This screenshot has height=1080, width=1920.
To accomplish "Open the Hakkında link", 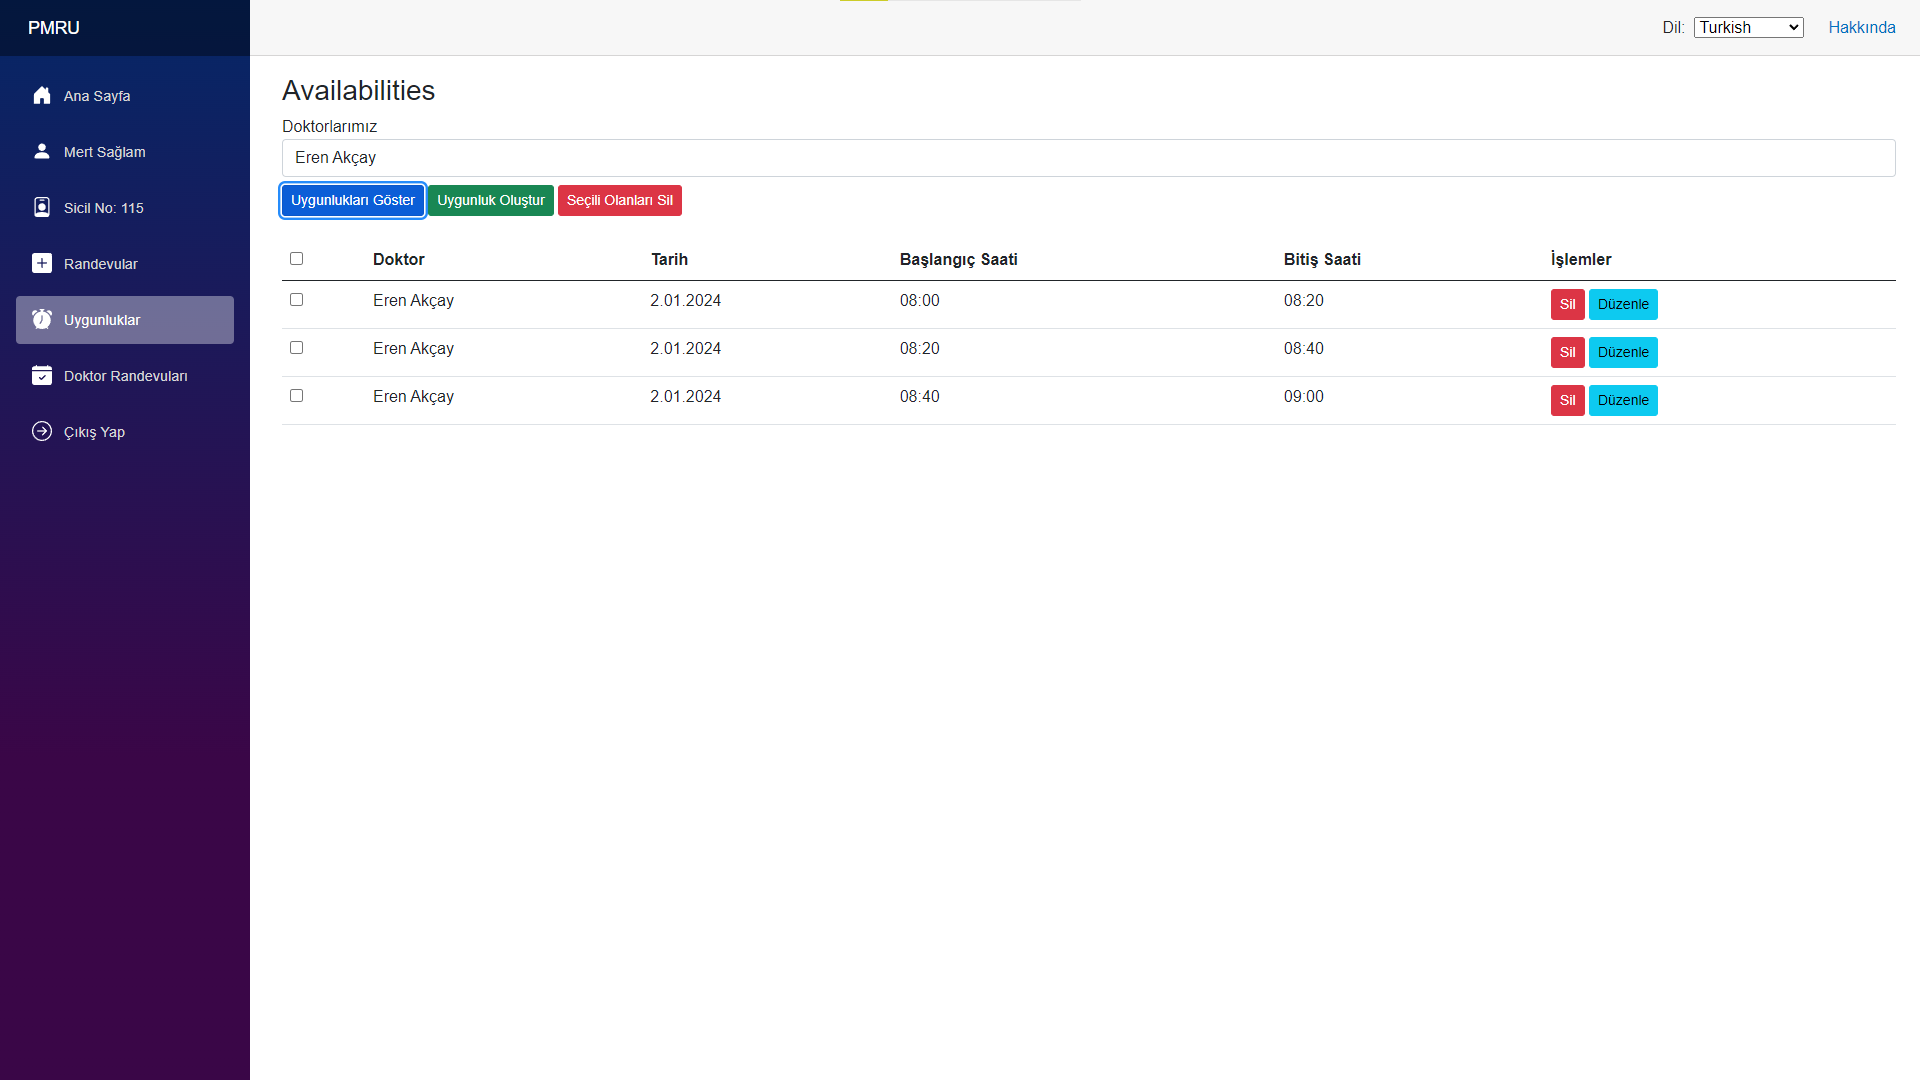I will pos(1861,28).
